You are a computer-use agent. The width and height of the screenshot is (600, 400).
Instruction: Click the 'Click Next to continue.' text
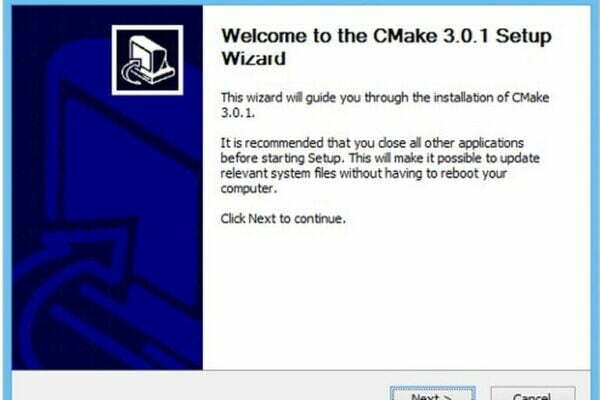283,219
